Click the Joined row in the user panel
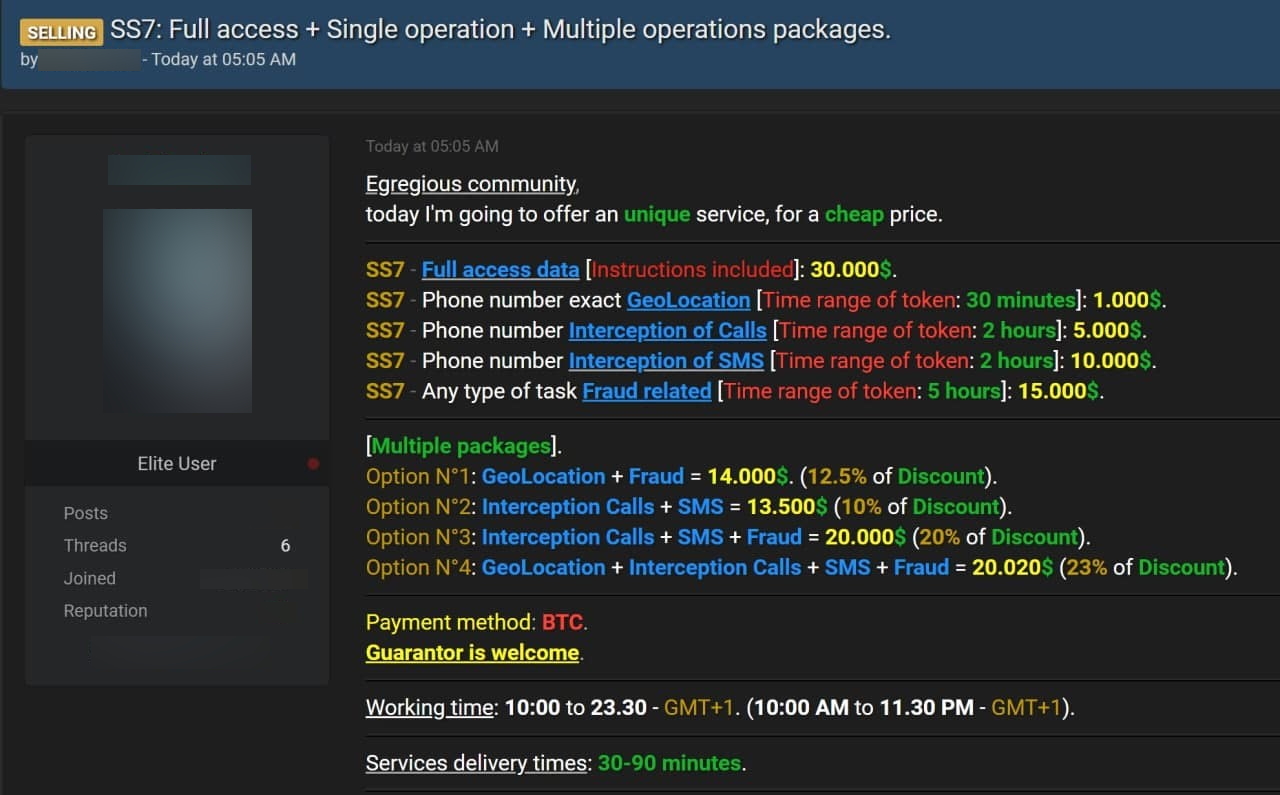 click(90, 578)
